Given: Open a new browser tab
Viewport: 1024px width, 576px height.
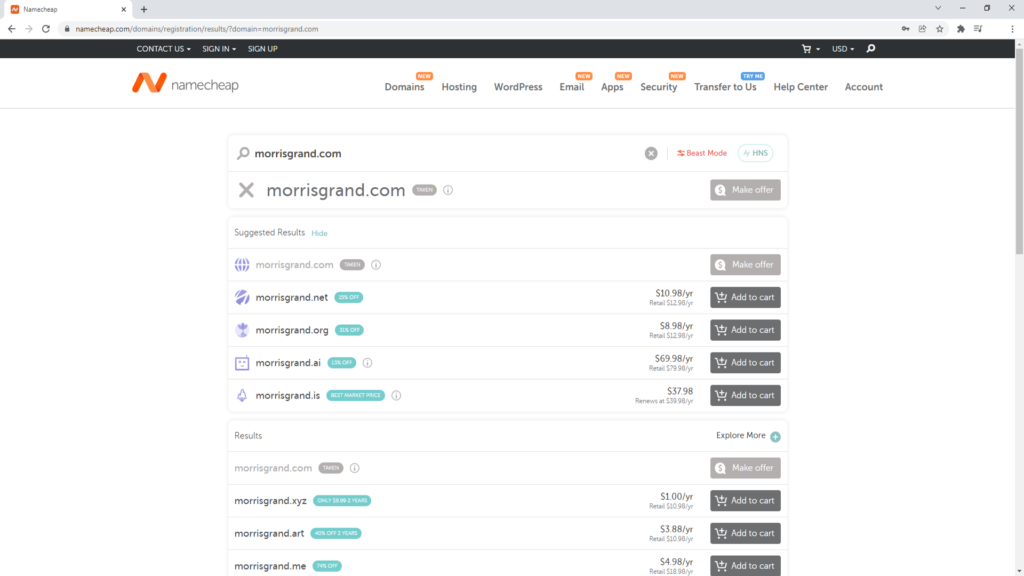Looking at the screenshot, I should pos(144,9).
